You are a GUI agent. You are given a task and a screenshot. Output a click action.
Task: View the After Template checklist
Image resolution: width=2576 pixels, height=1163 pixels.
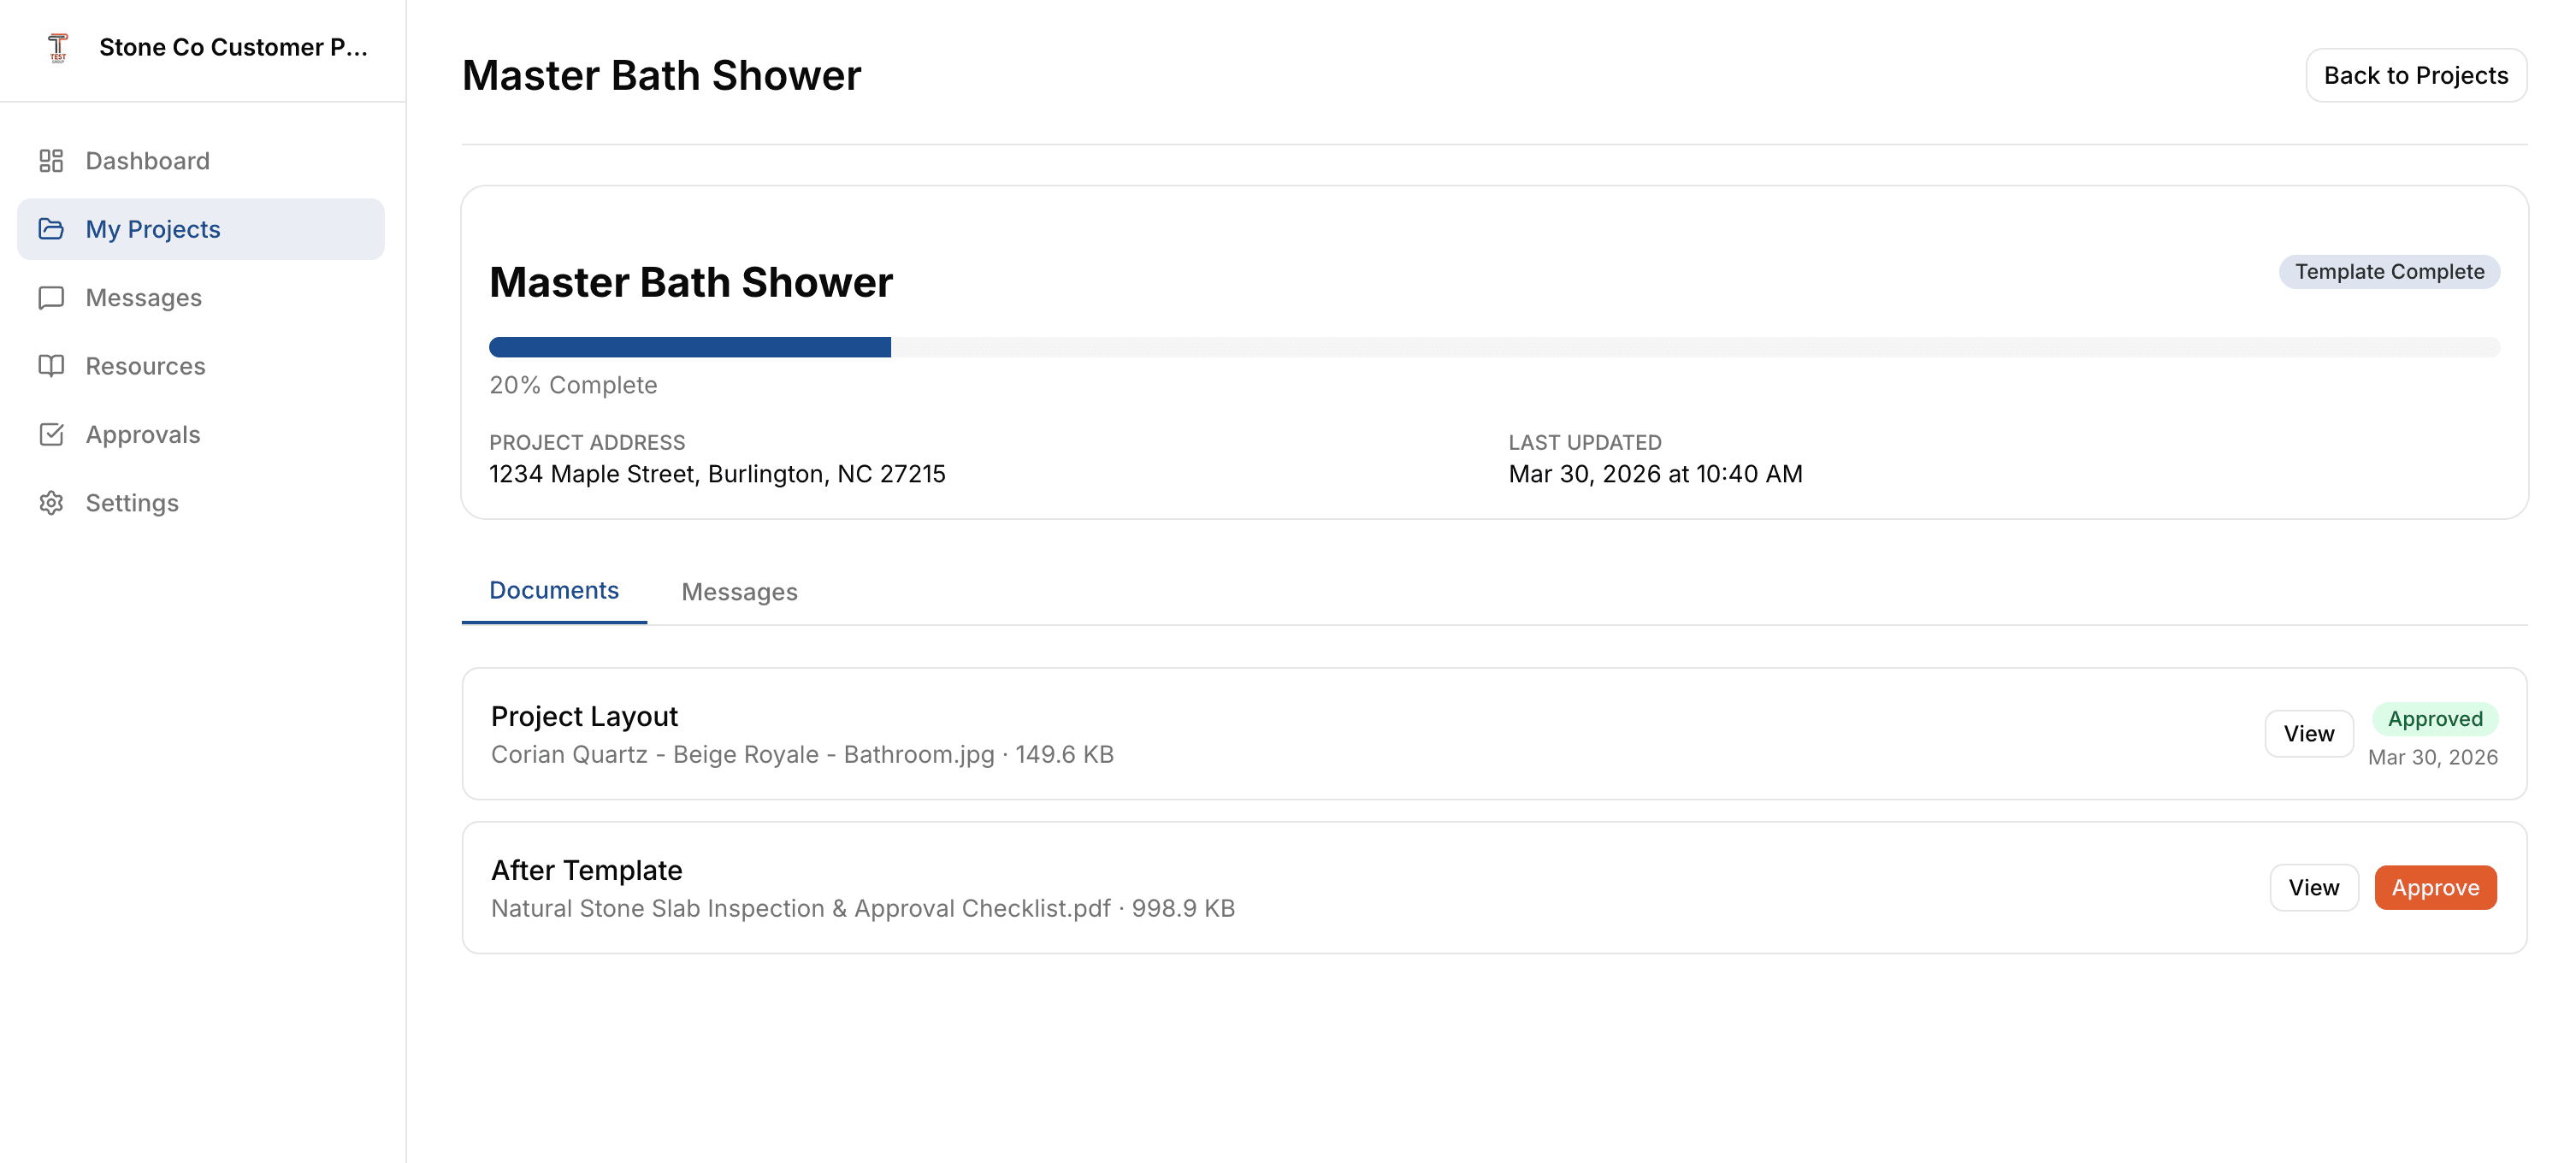coord(2314,887)
